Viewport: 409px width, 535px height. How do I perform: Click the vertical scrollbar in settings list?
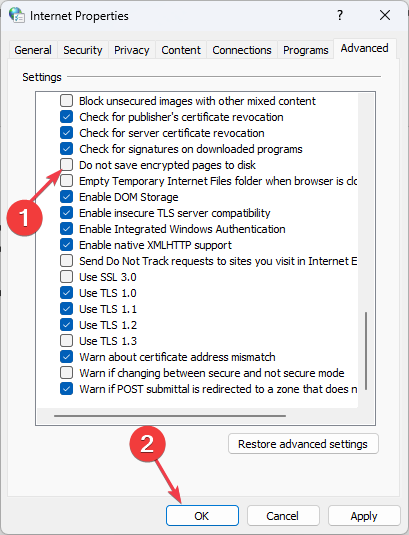[x=366, y=350]
